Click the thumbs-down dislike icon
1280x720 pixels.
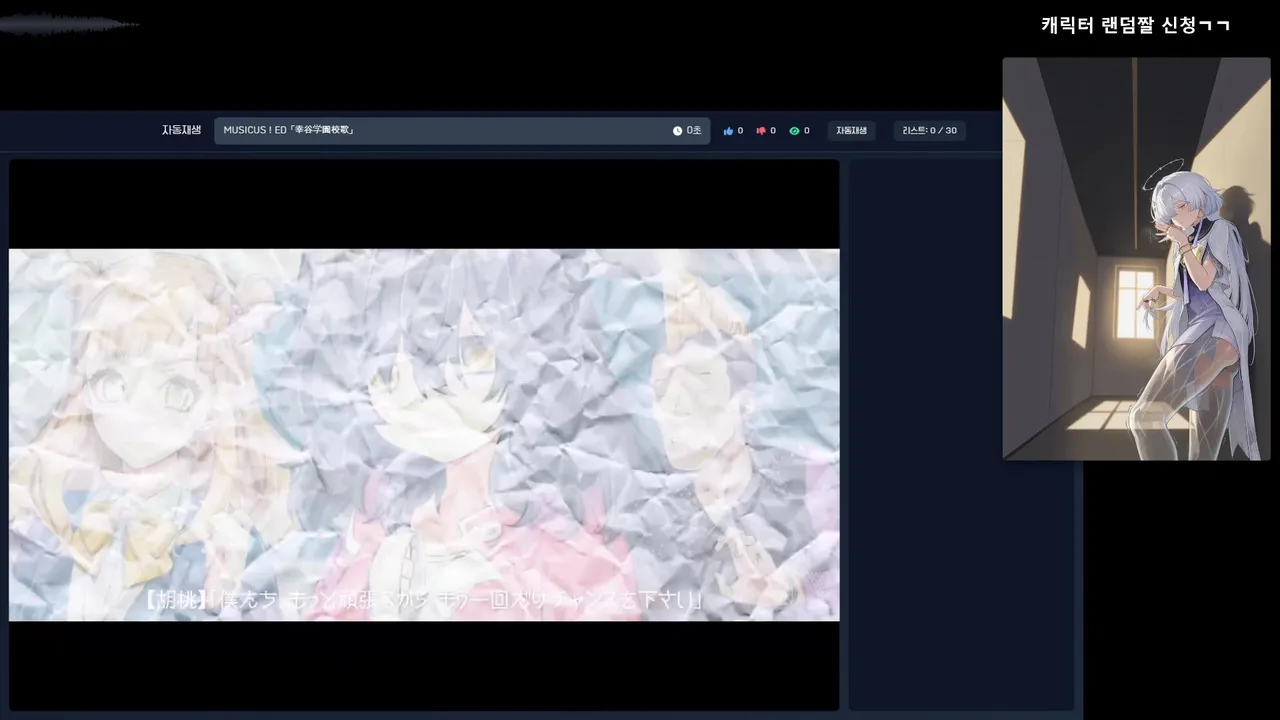(761, 131)
